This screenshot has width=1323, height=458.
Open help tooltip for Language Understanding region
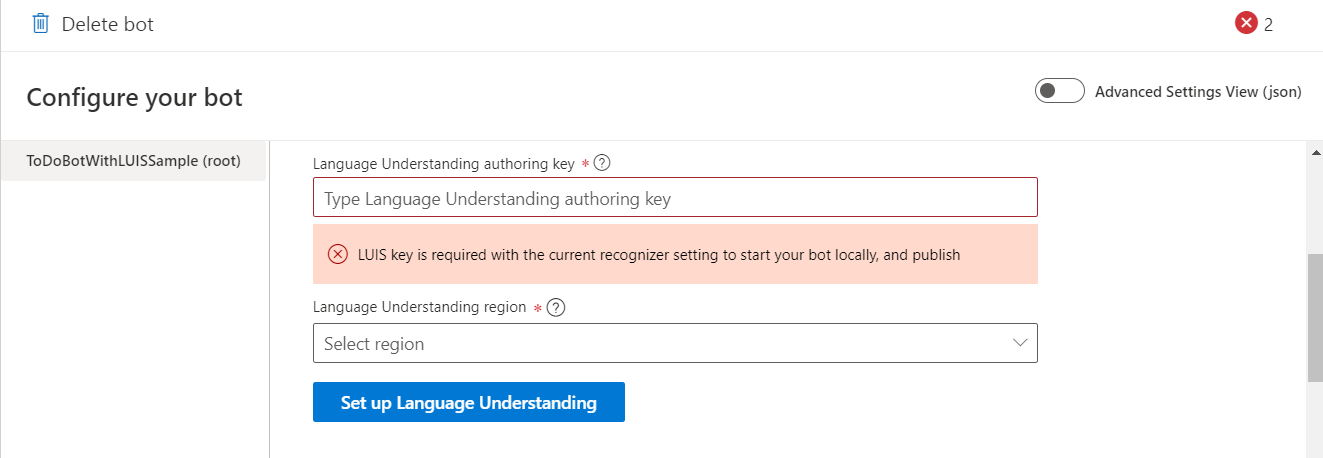tap(557, 308)
